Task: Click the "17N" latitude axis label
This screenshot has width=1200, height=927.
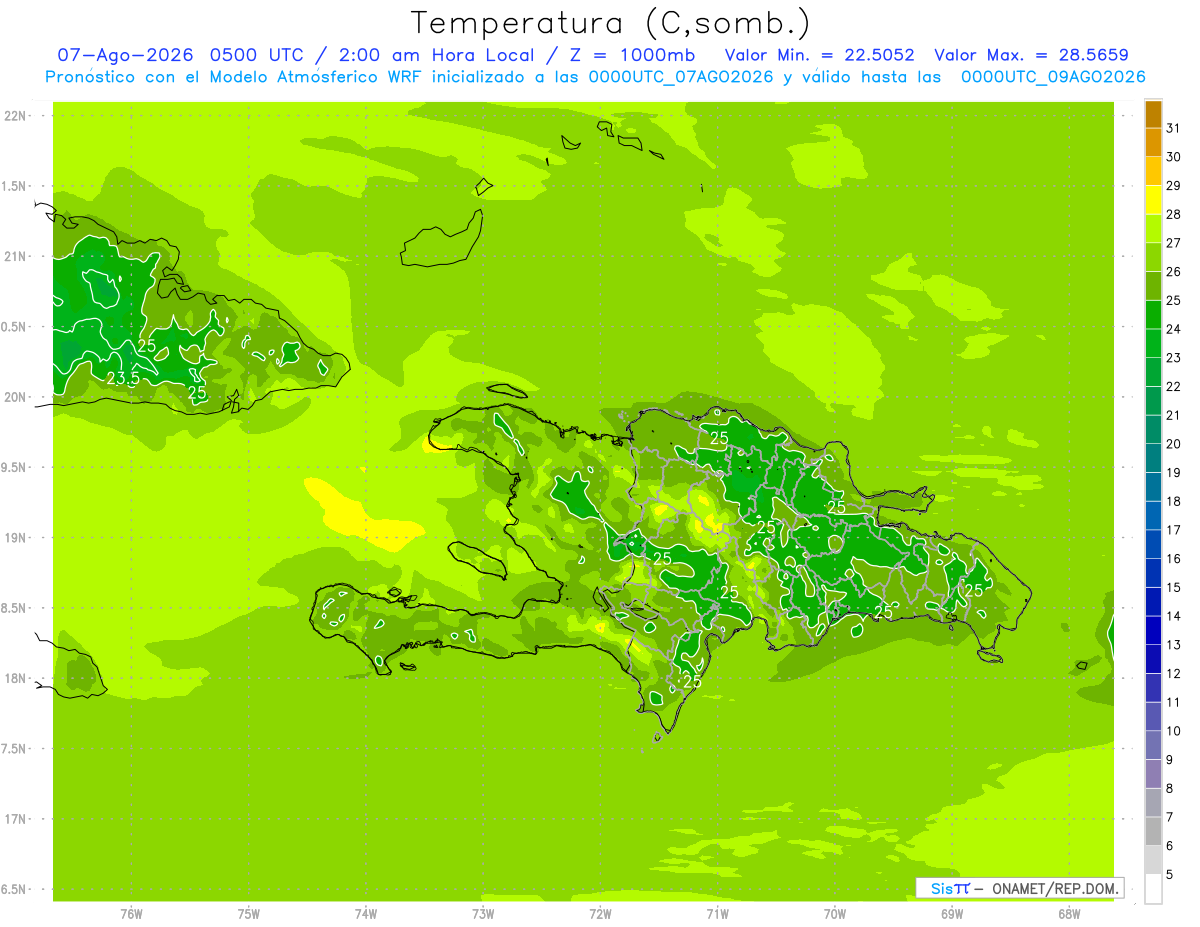Action: click(15, 819)
